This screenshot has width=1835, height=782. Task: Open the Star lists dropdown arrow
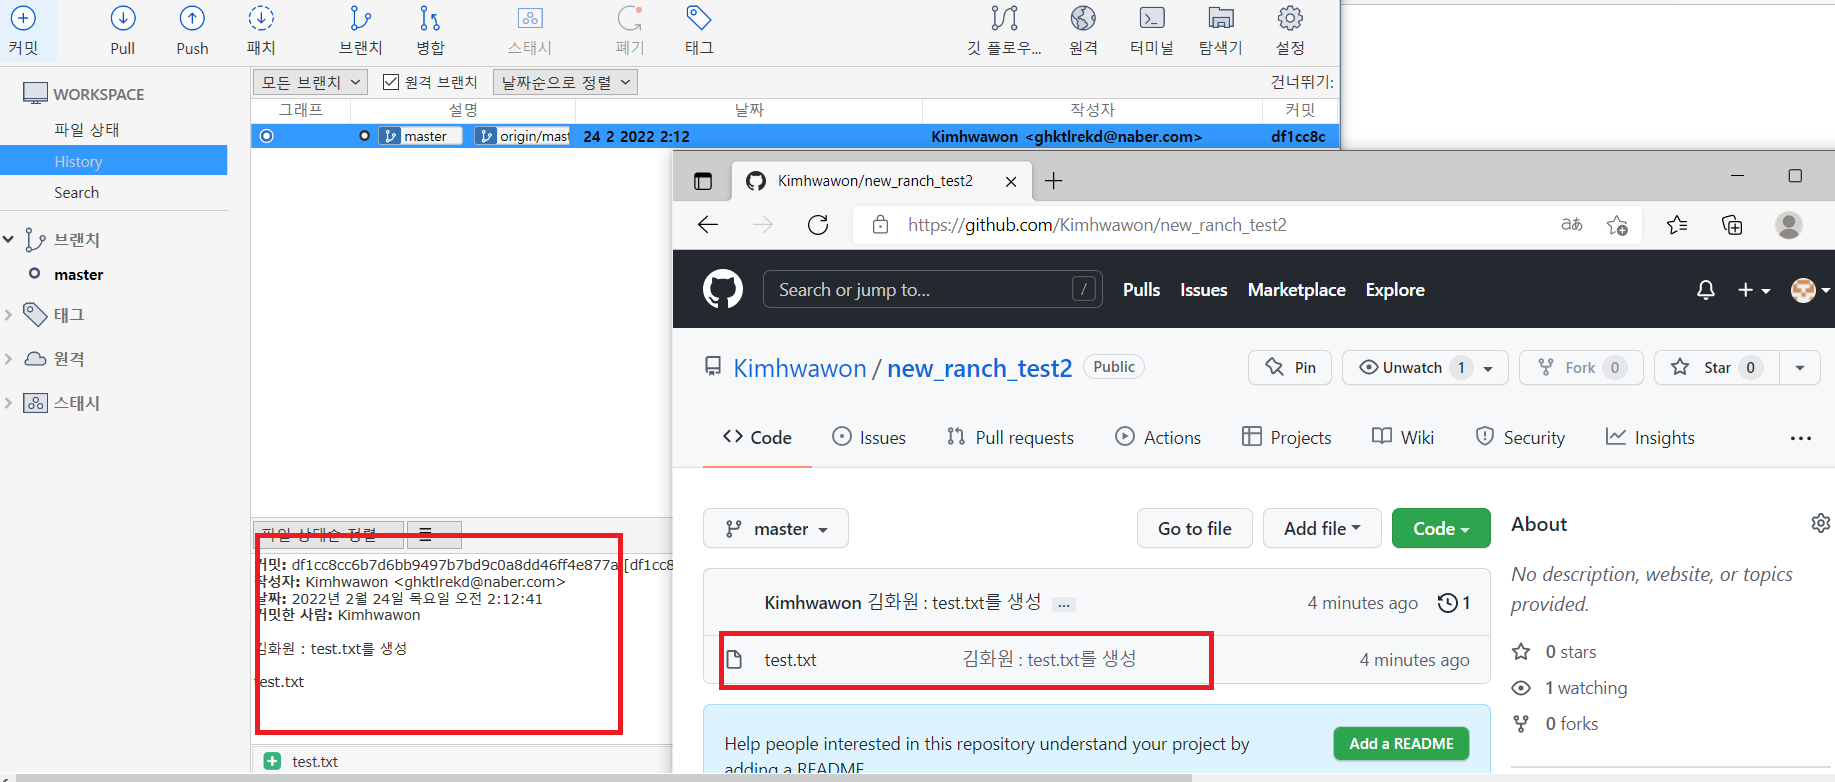point(1800,368)
